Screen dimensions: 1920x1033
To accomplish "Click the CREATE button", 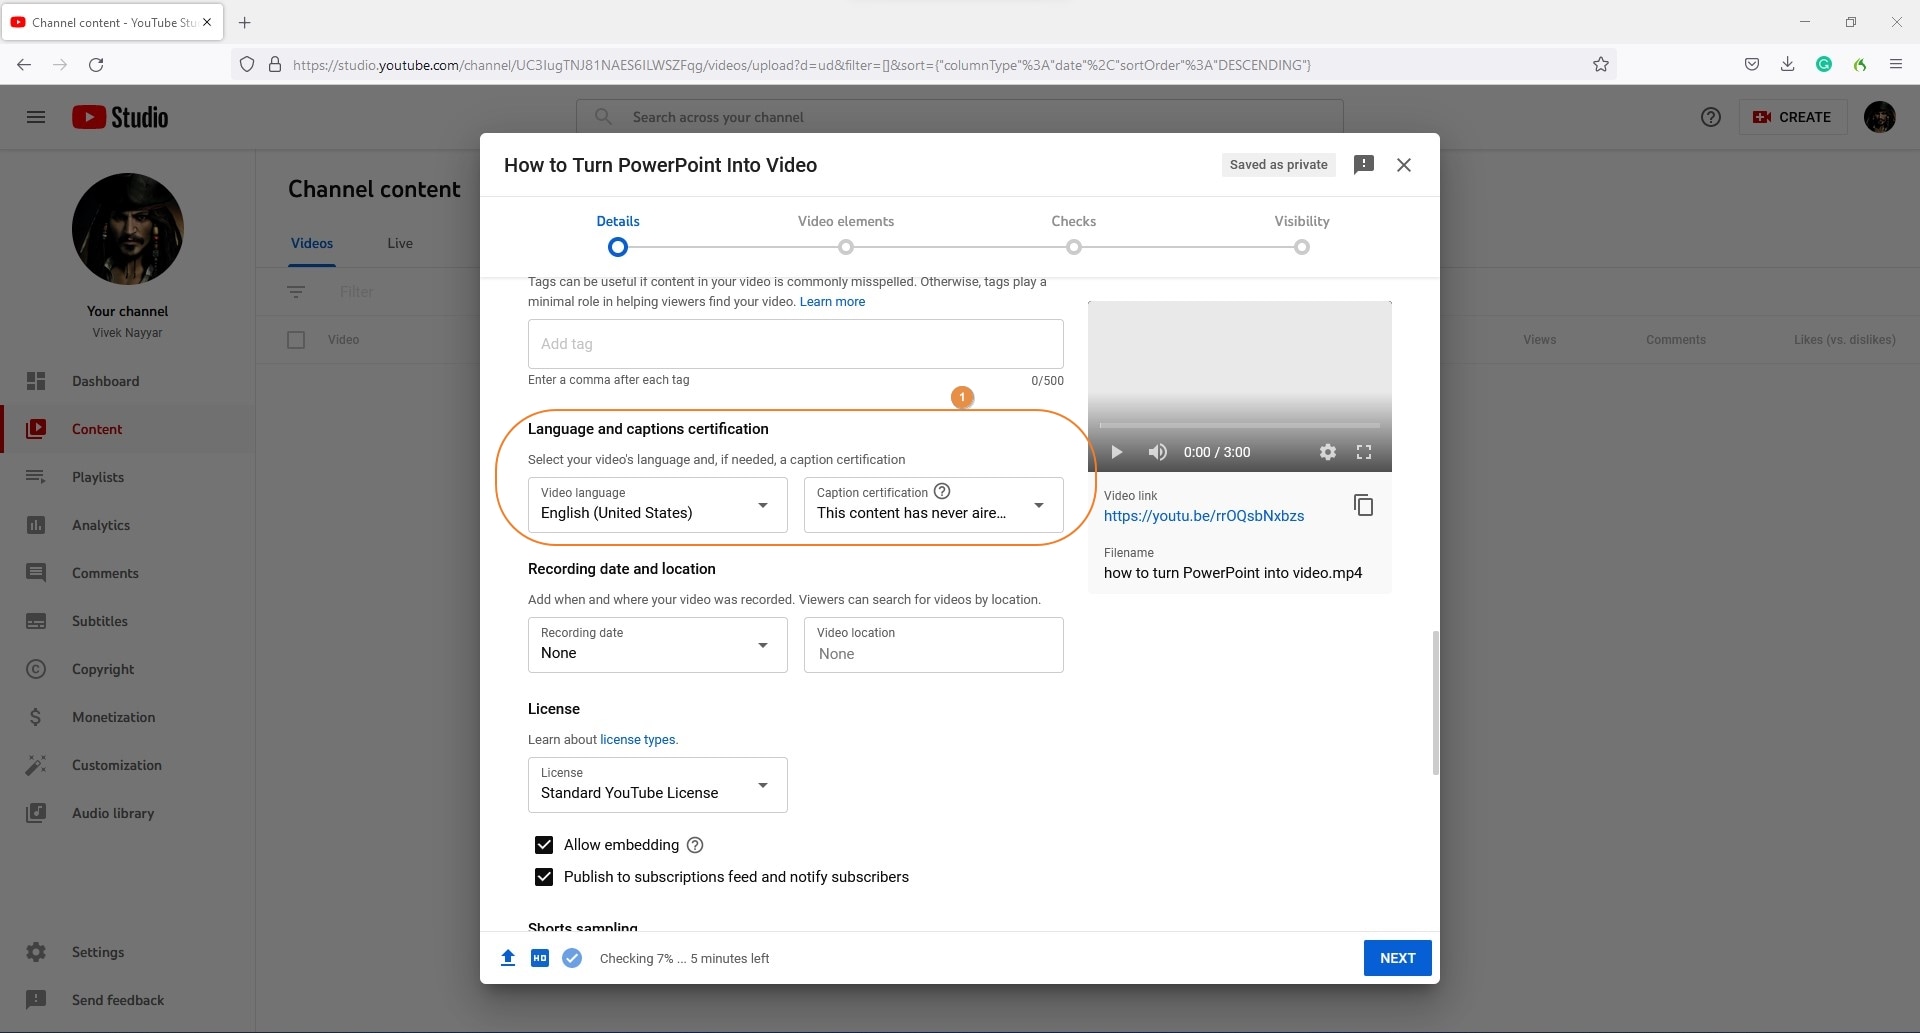I will pyautogui.click(x=1793, y=117).
